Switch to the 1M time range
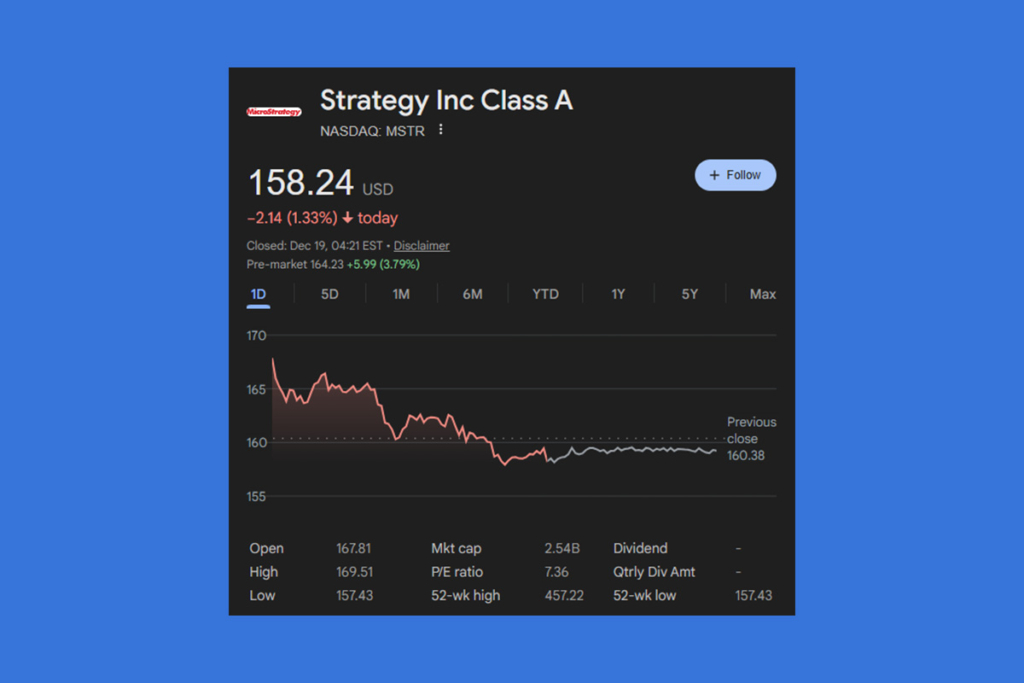1024x683 pixels. tap(401, 293)
